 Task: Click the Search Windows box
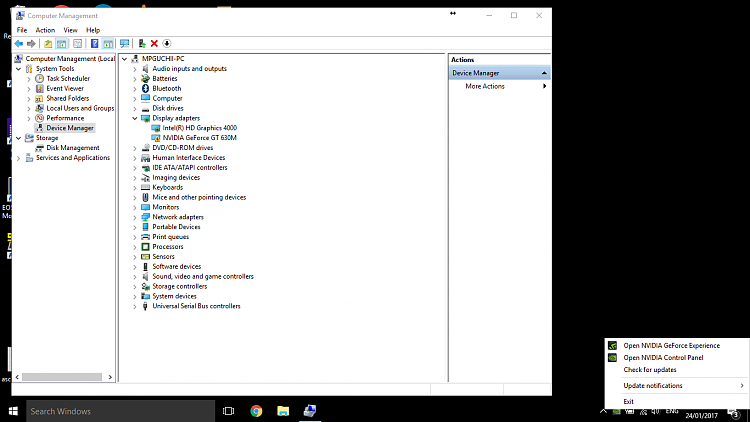coord(120,411)
